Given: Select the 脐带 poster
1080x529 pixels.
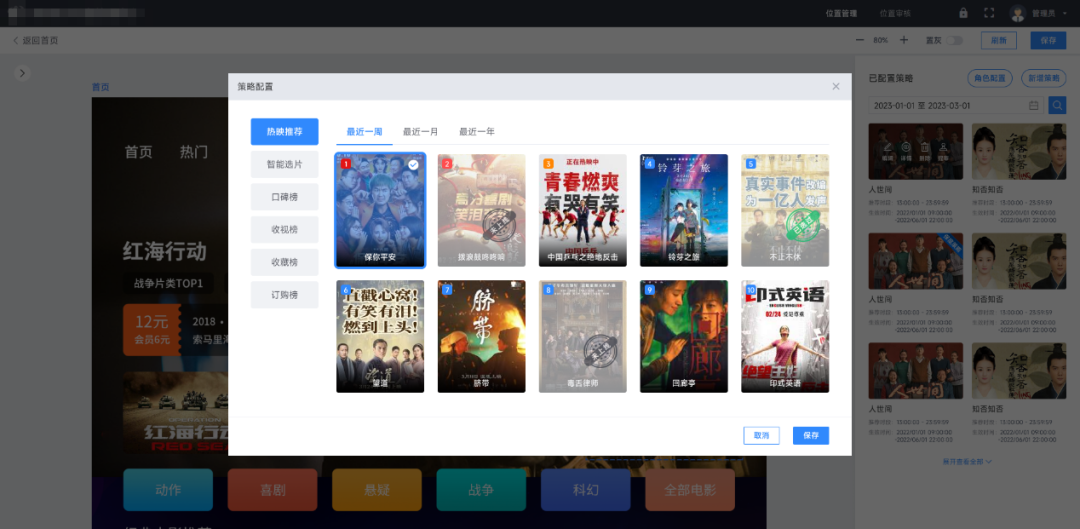Looking at the screenshot, I should [x=481, y=336].
